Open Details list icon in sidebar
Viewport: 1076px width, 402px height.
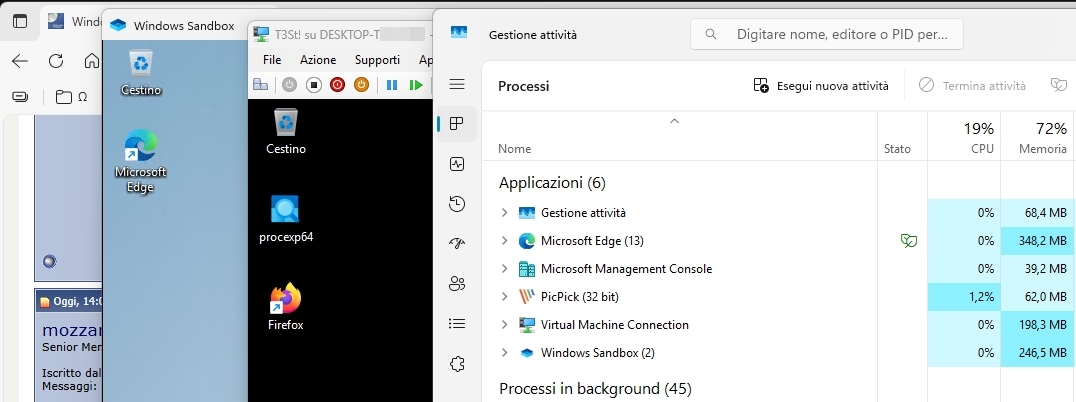point(457,323)
